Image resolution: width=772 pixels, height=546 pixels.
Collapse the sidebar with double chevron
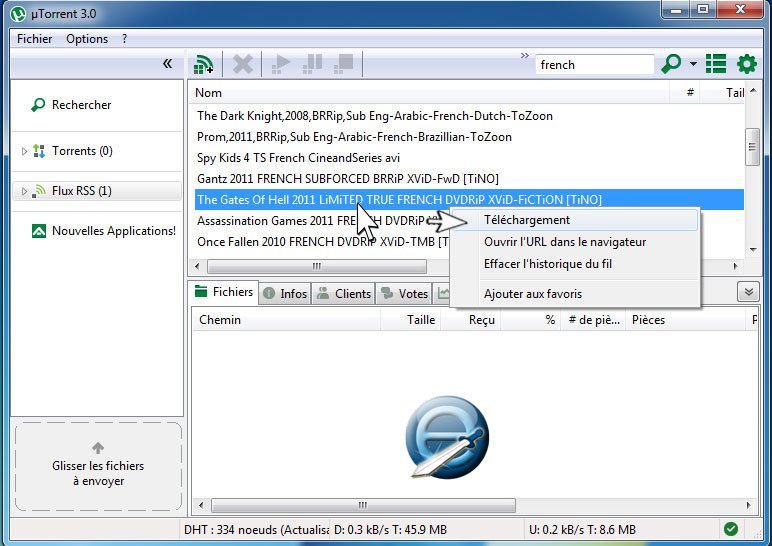167,64
